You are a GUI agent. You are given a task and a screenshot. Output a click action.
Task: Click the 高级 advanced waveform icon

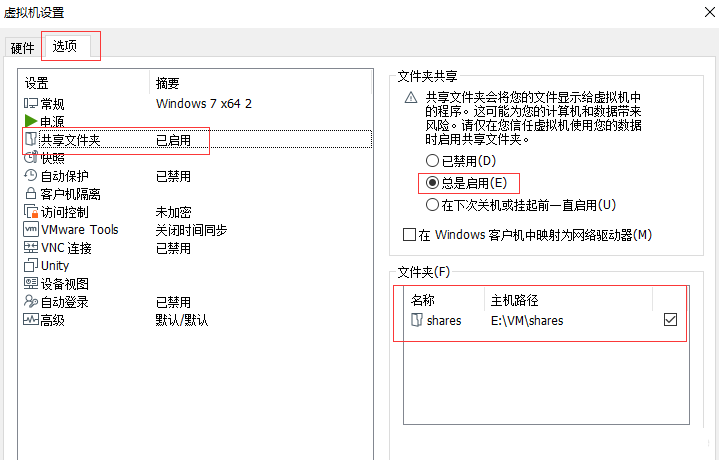(31, 320)
